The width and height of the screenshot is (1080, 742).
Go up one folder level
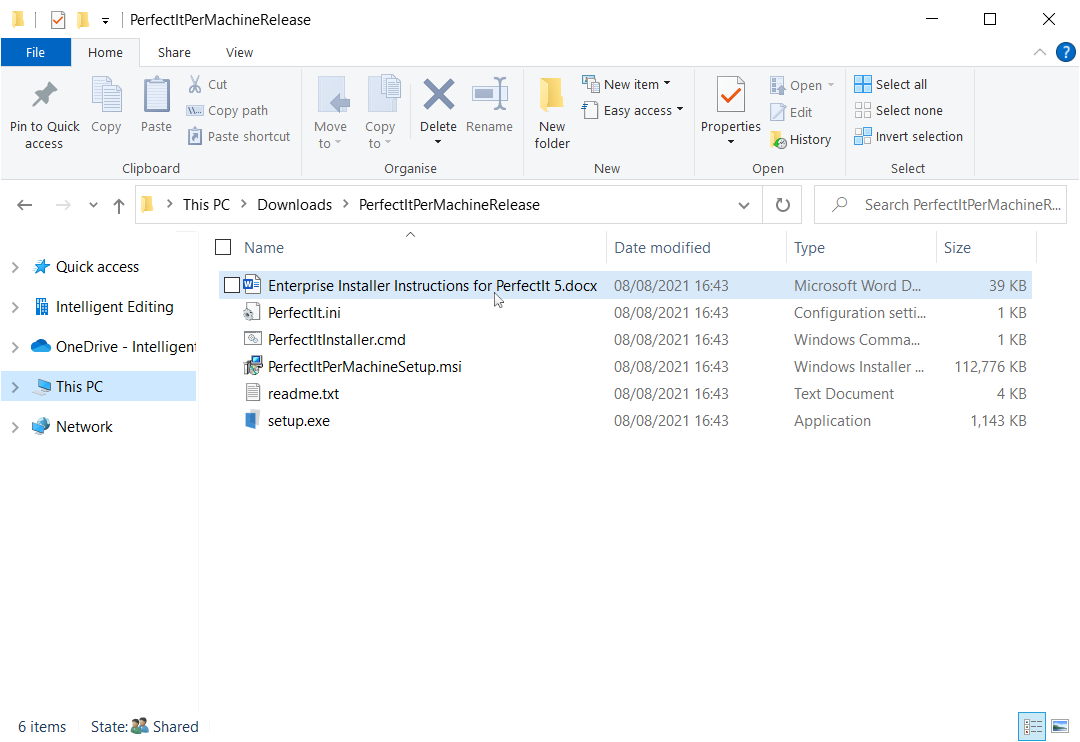point(118,205)
